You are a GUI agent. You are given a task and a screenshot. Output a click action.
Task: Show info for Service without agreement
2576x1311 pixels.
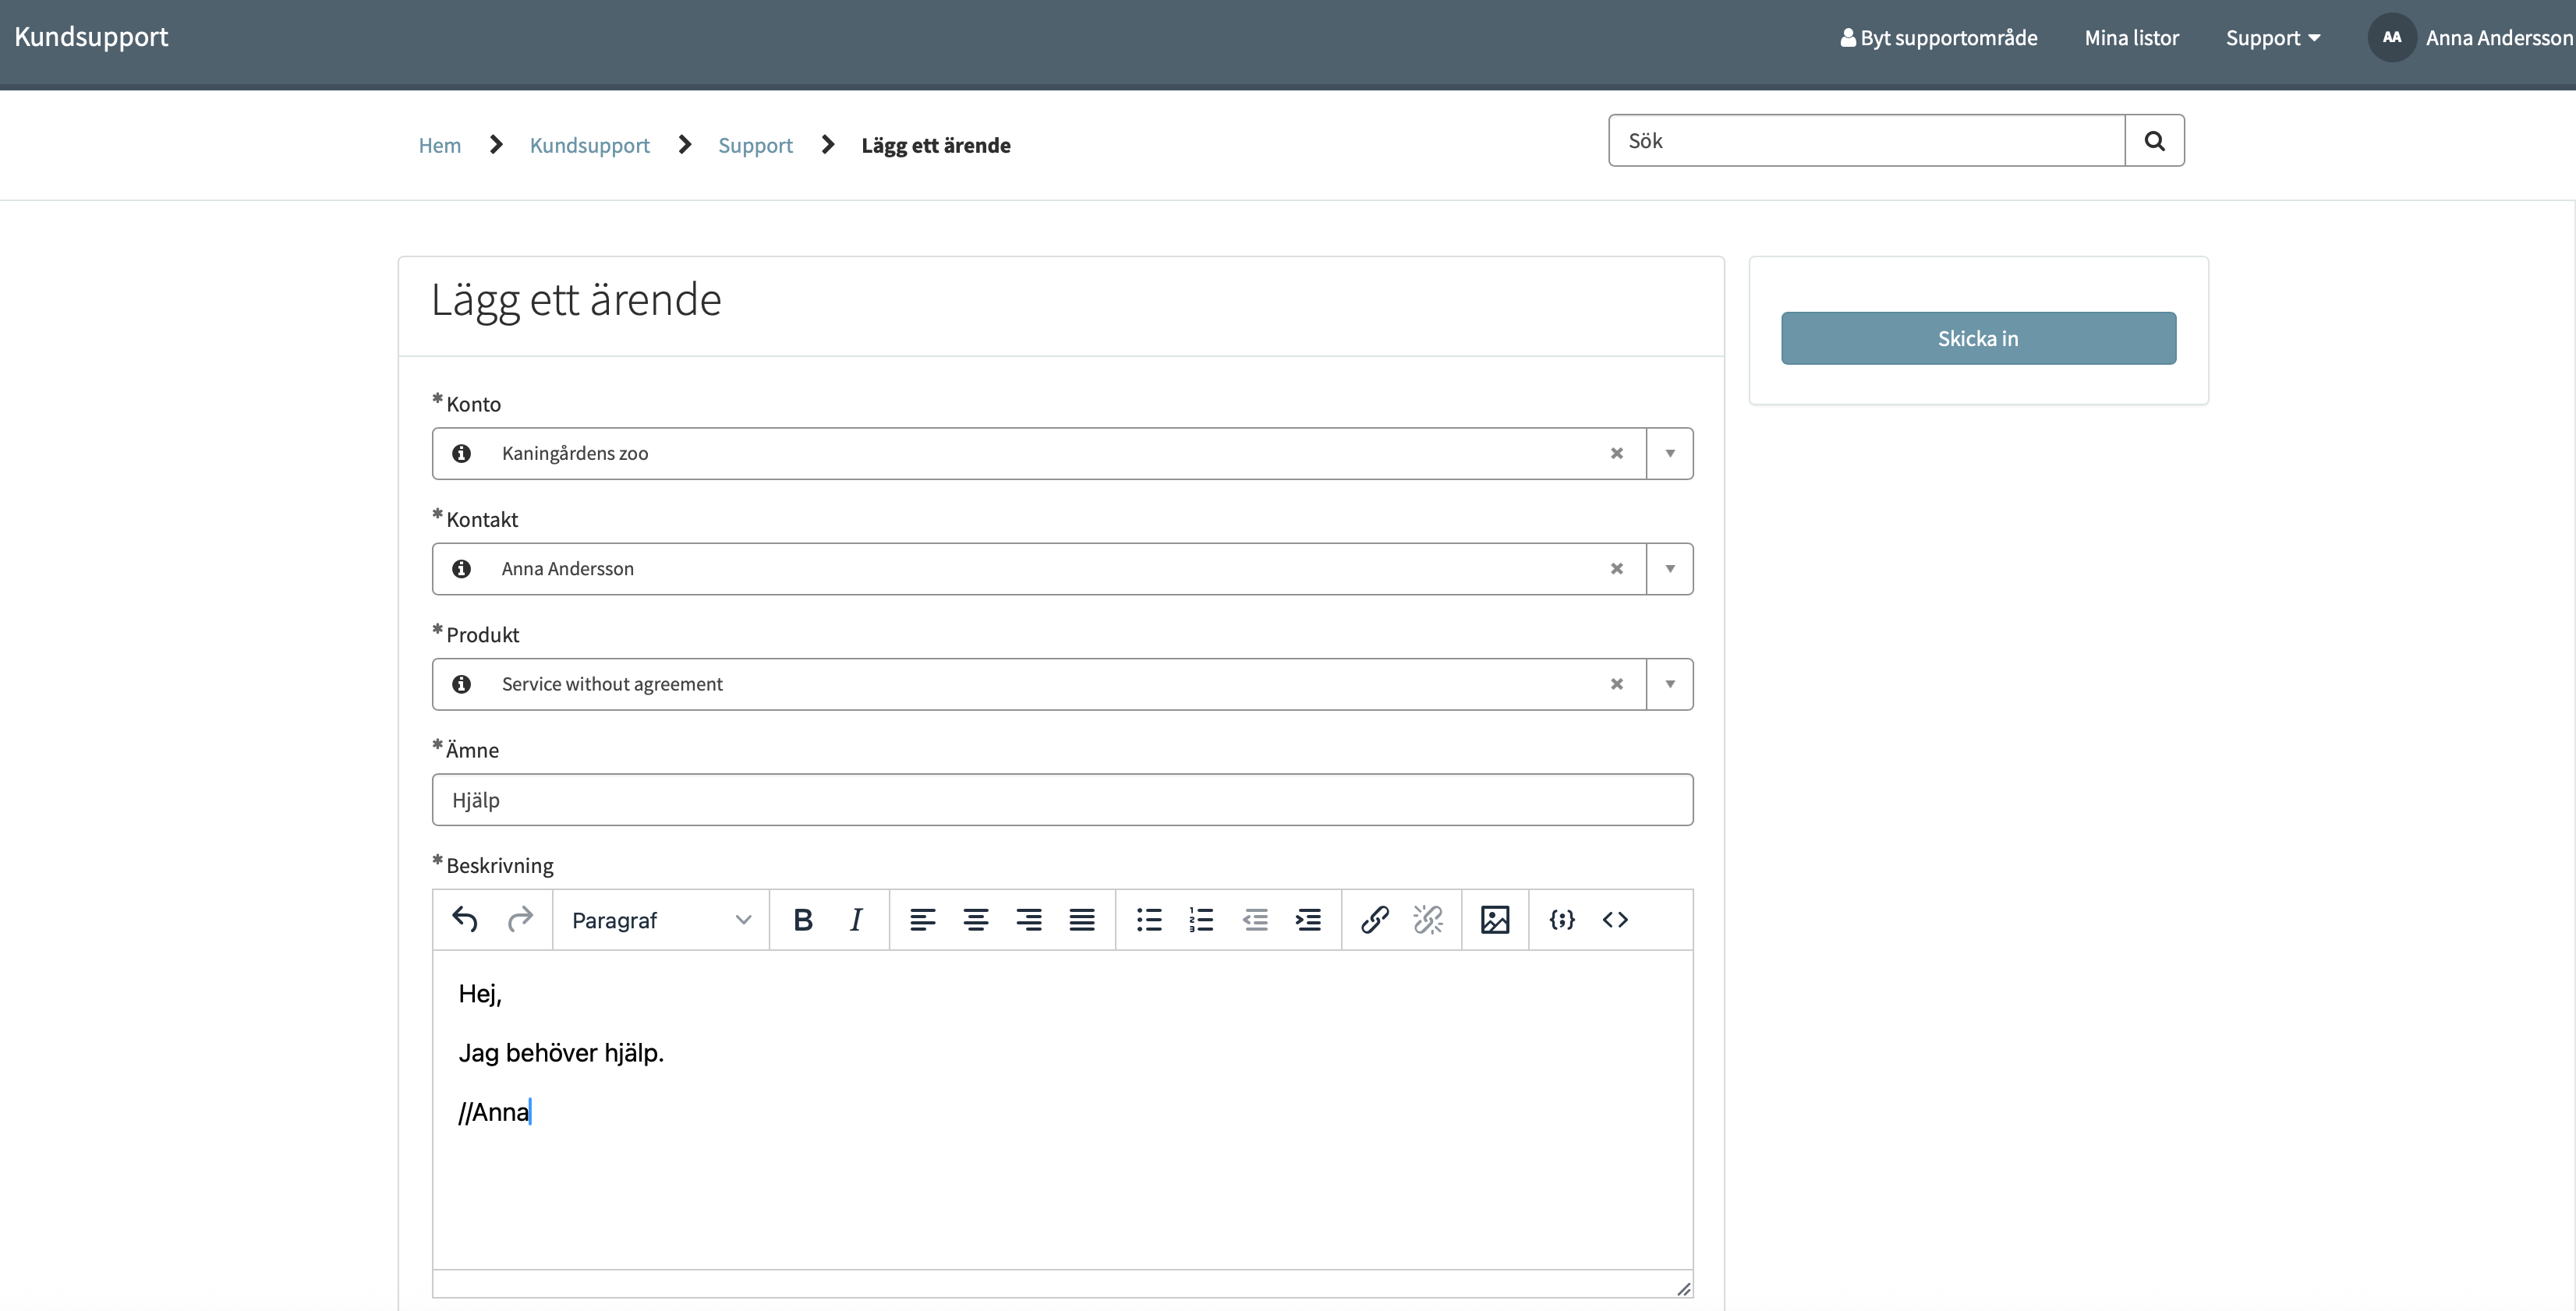point(461,684)
